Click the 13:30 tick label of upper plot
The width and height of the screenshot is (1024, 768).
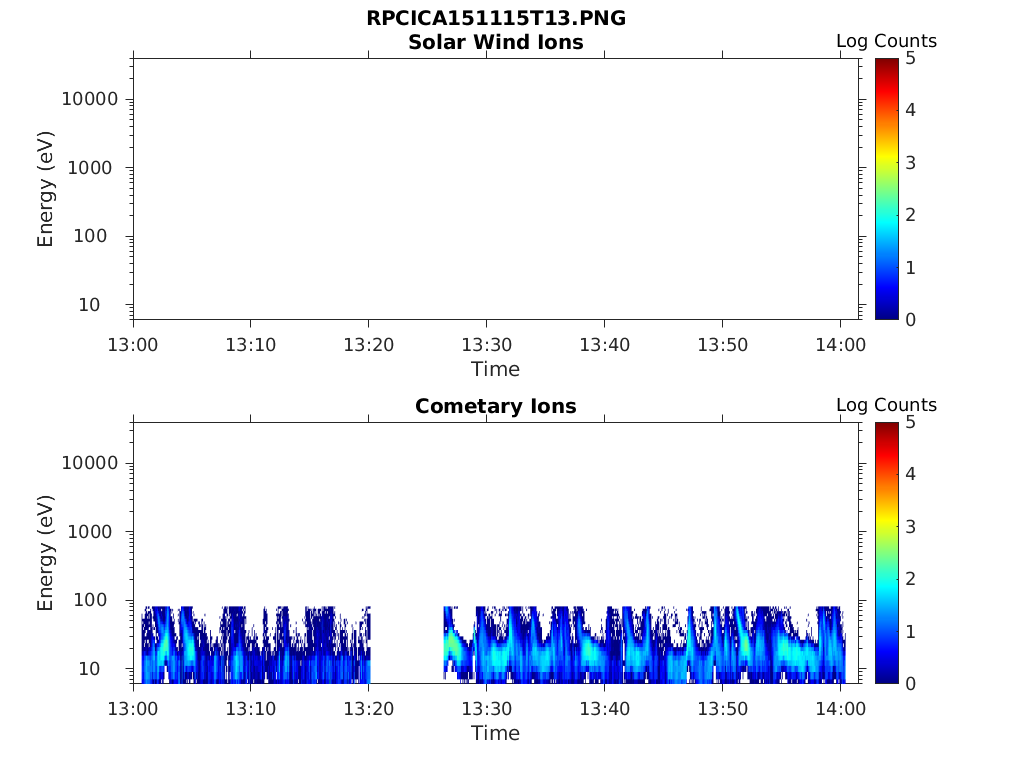pyautogui.click(x=487, y=345)
